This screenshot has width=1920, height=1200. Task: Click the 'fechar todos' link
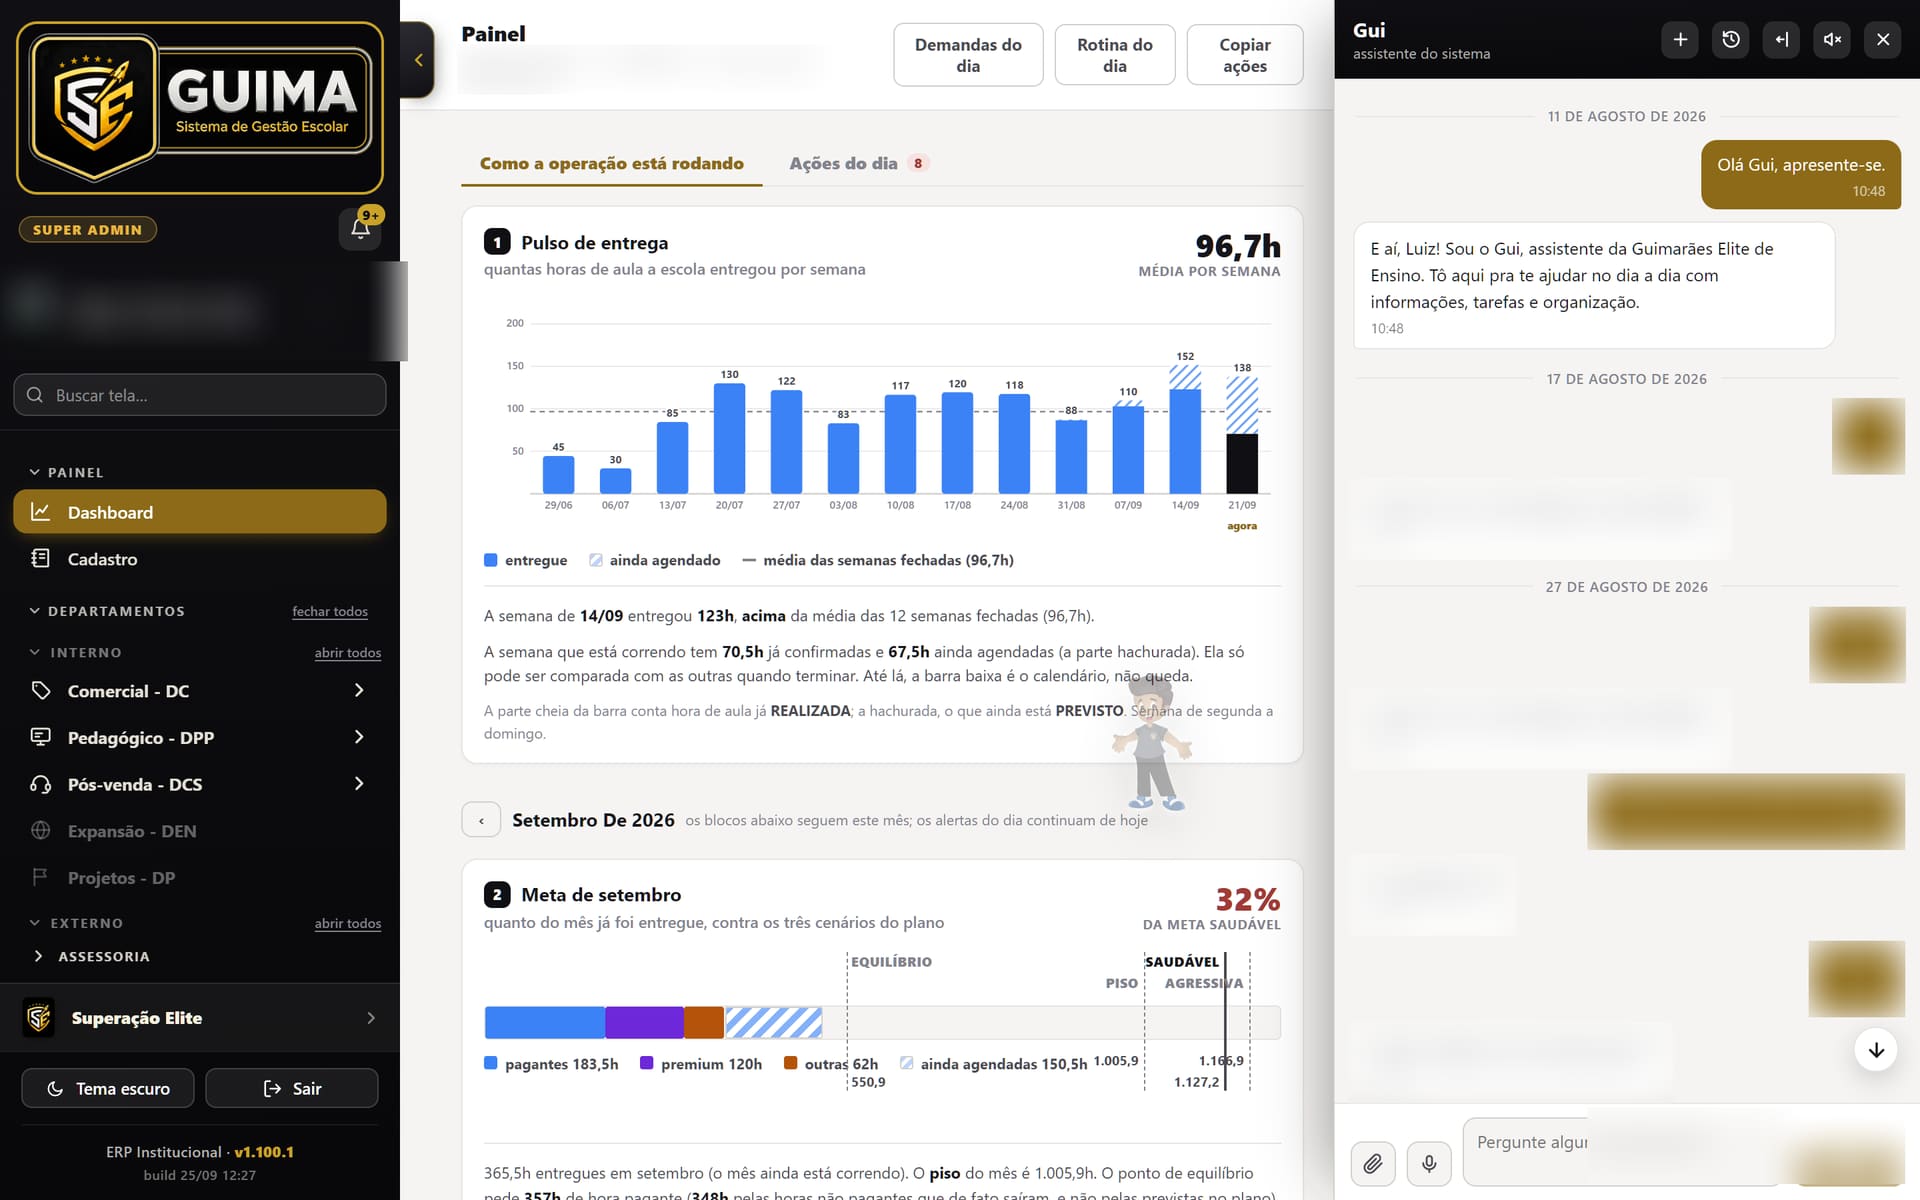330,612
